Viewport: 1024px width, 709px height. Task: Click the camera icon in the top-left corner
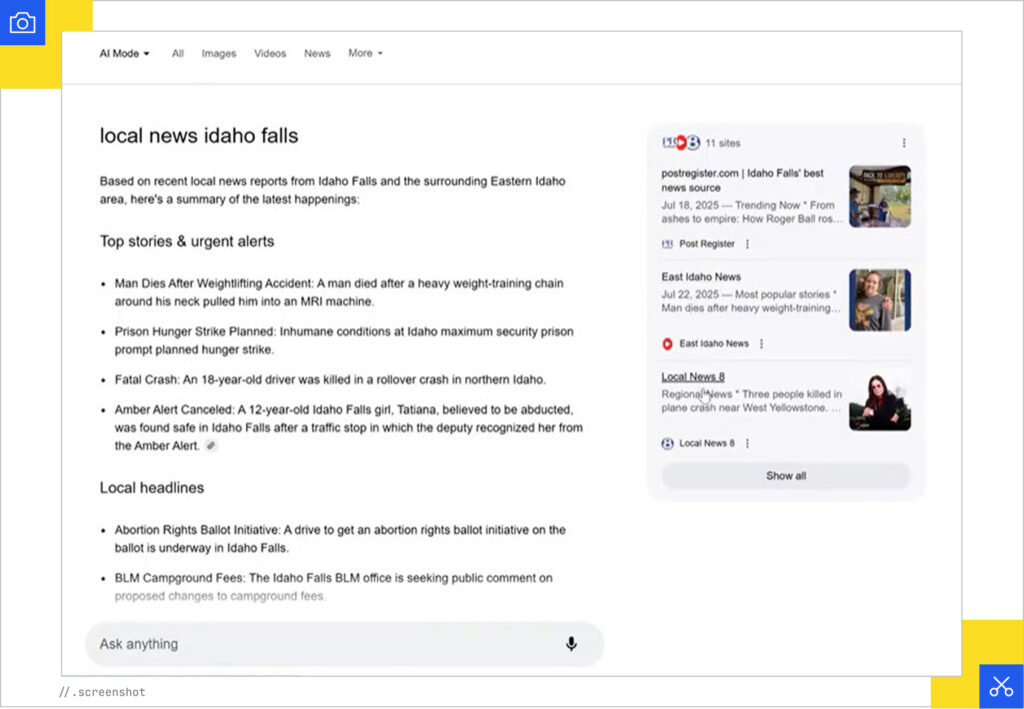tap(22, 22)
